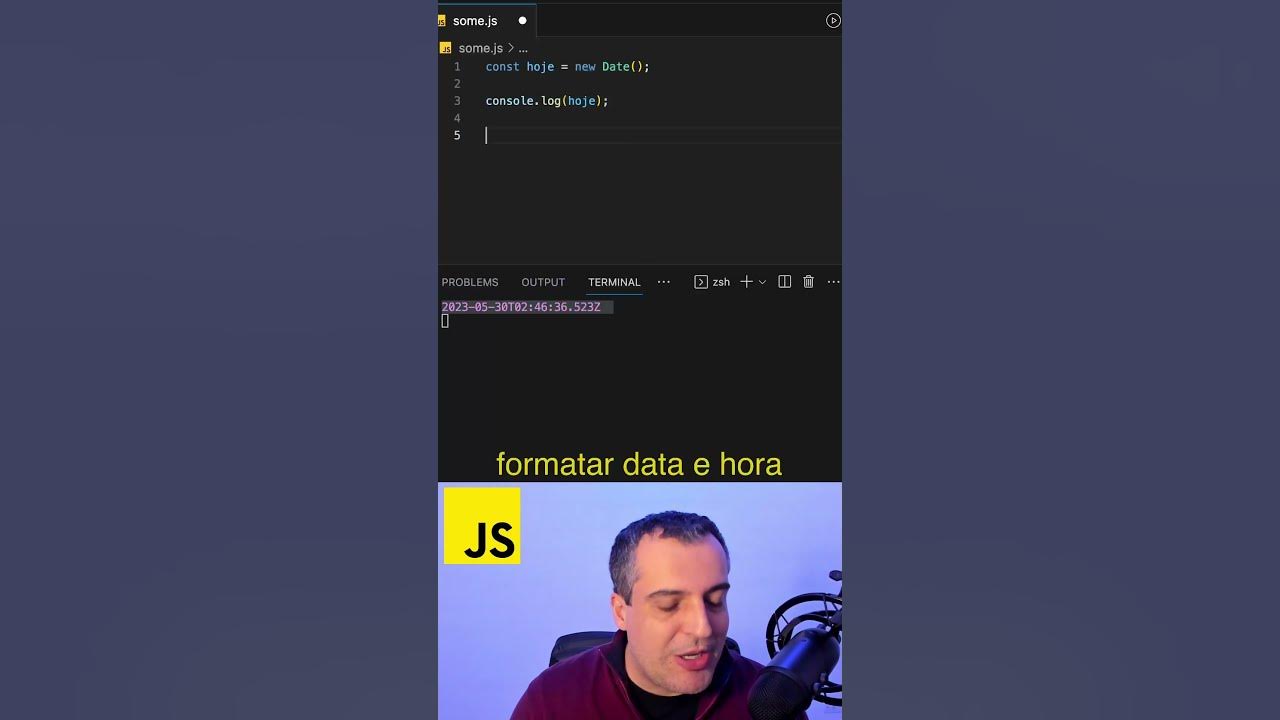Click the yellow JS logo thumbnail
1280x720 pixels.
tap(482, 526)
